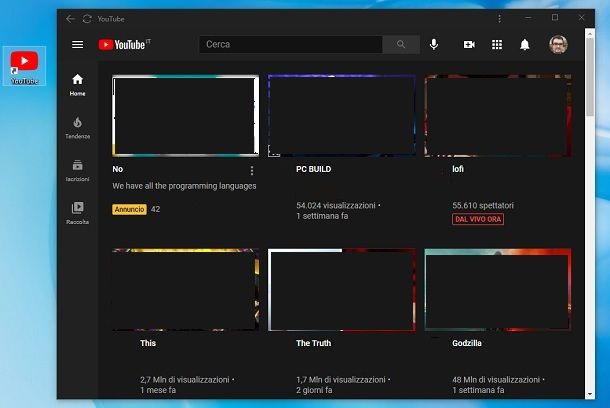Open Tendenze in the sidebar
Image resolution: width=610 pixels, height=408 pixels.
point(77,128)
